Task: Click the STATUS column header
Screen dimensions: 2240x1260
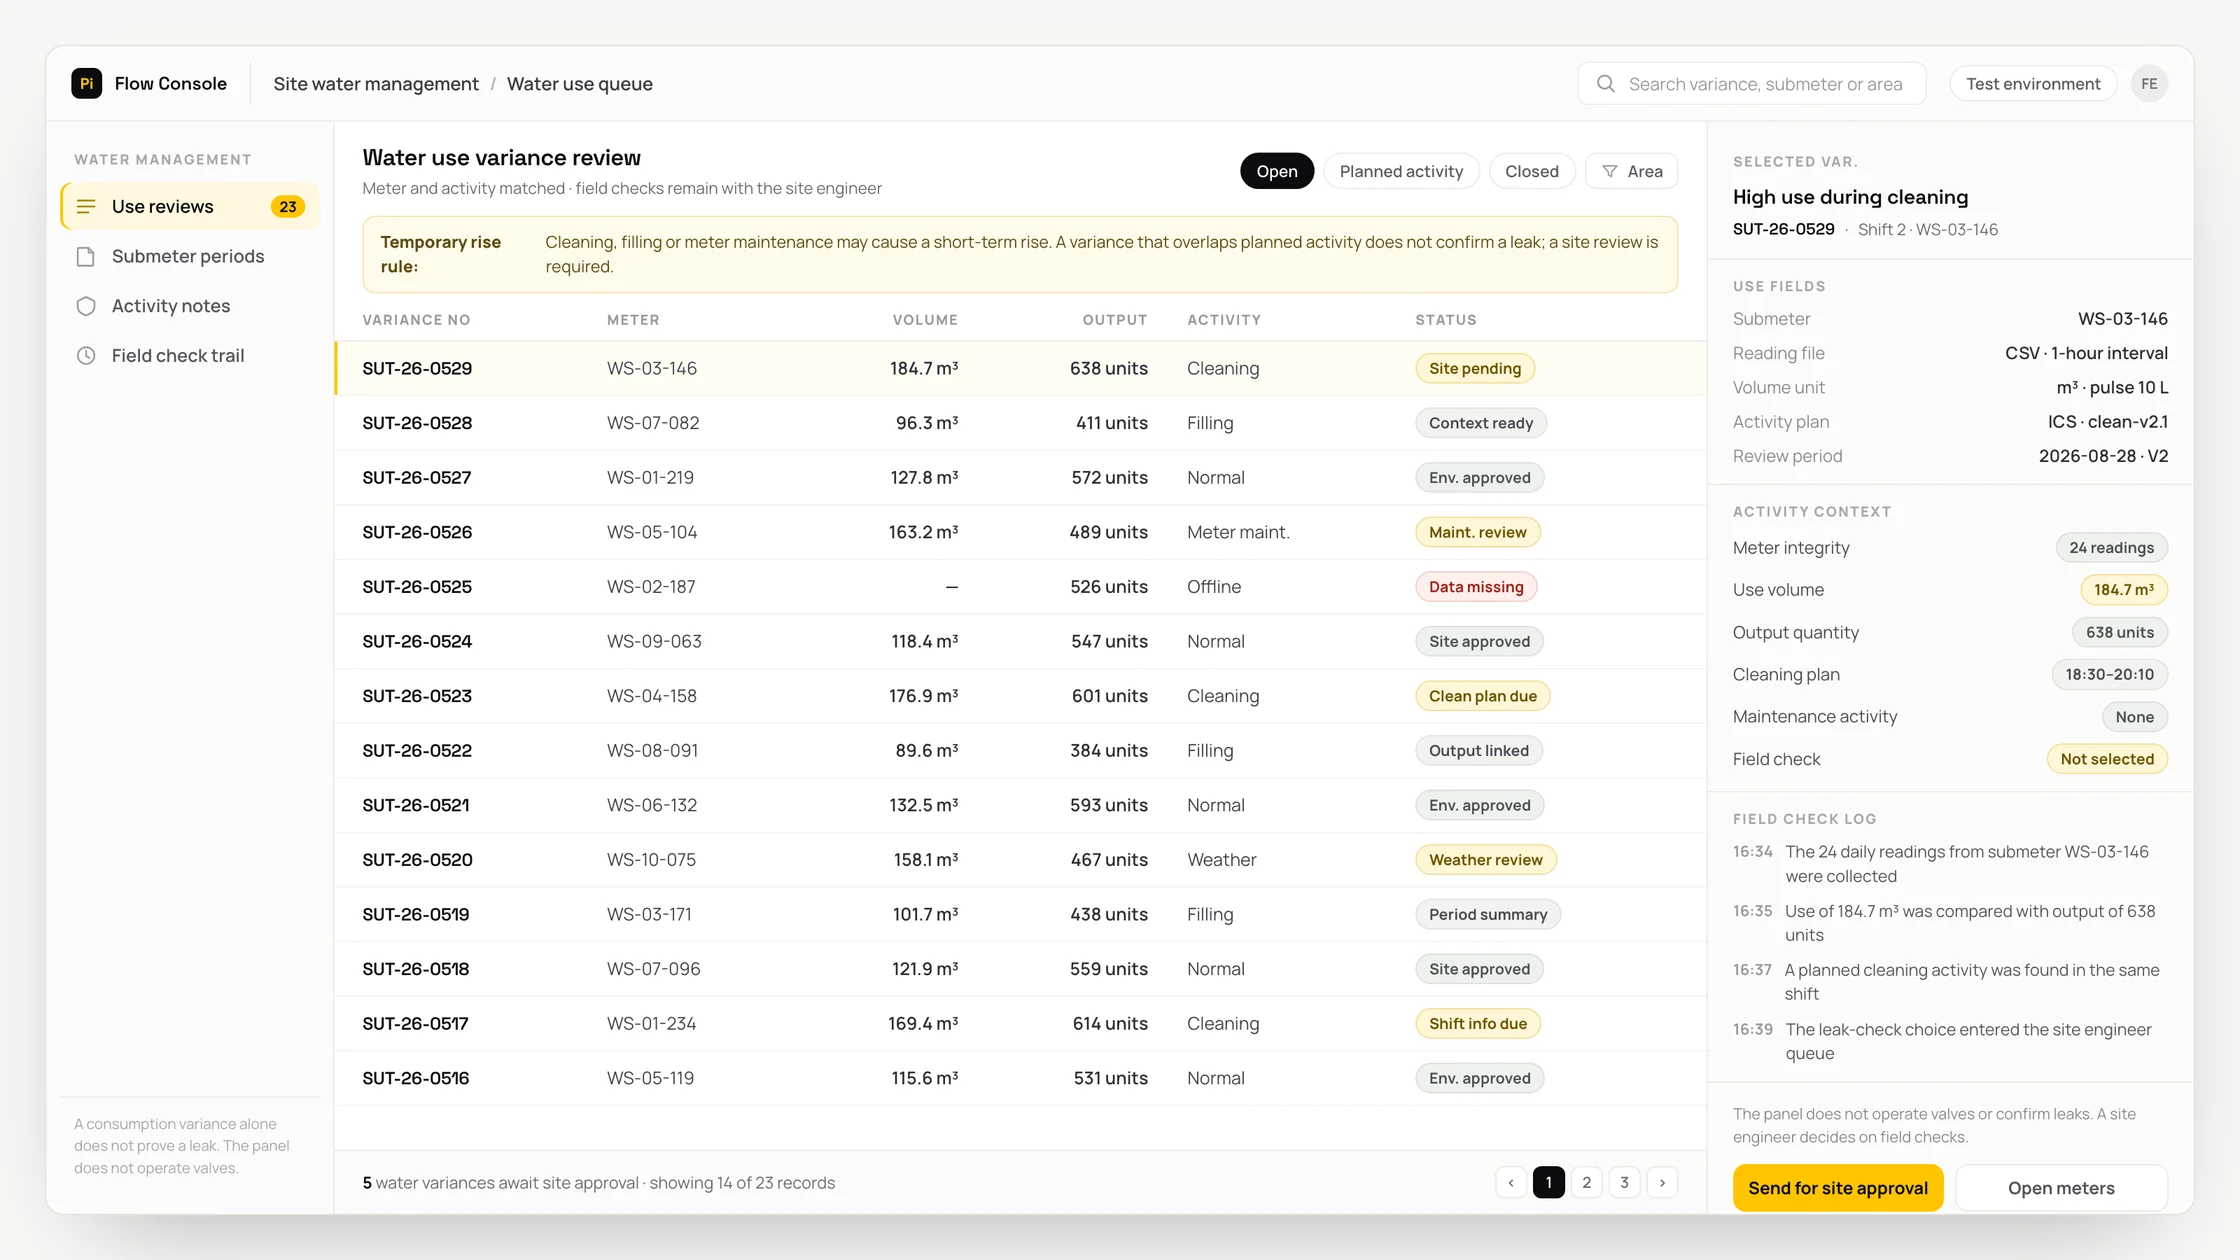Action: click(1445, 320)
